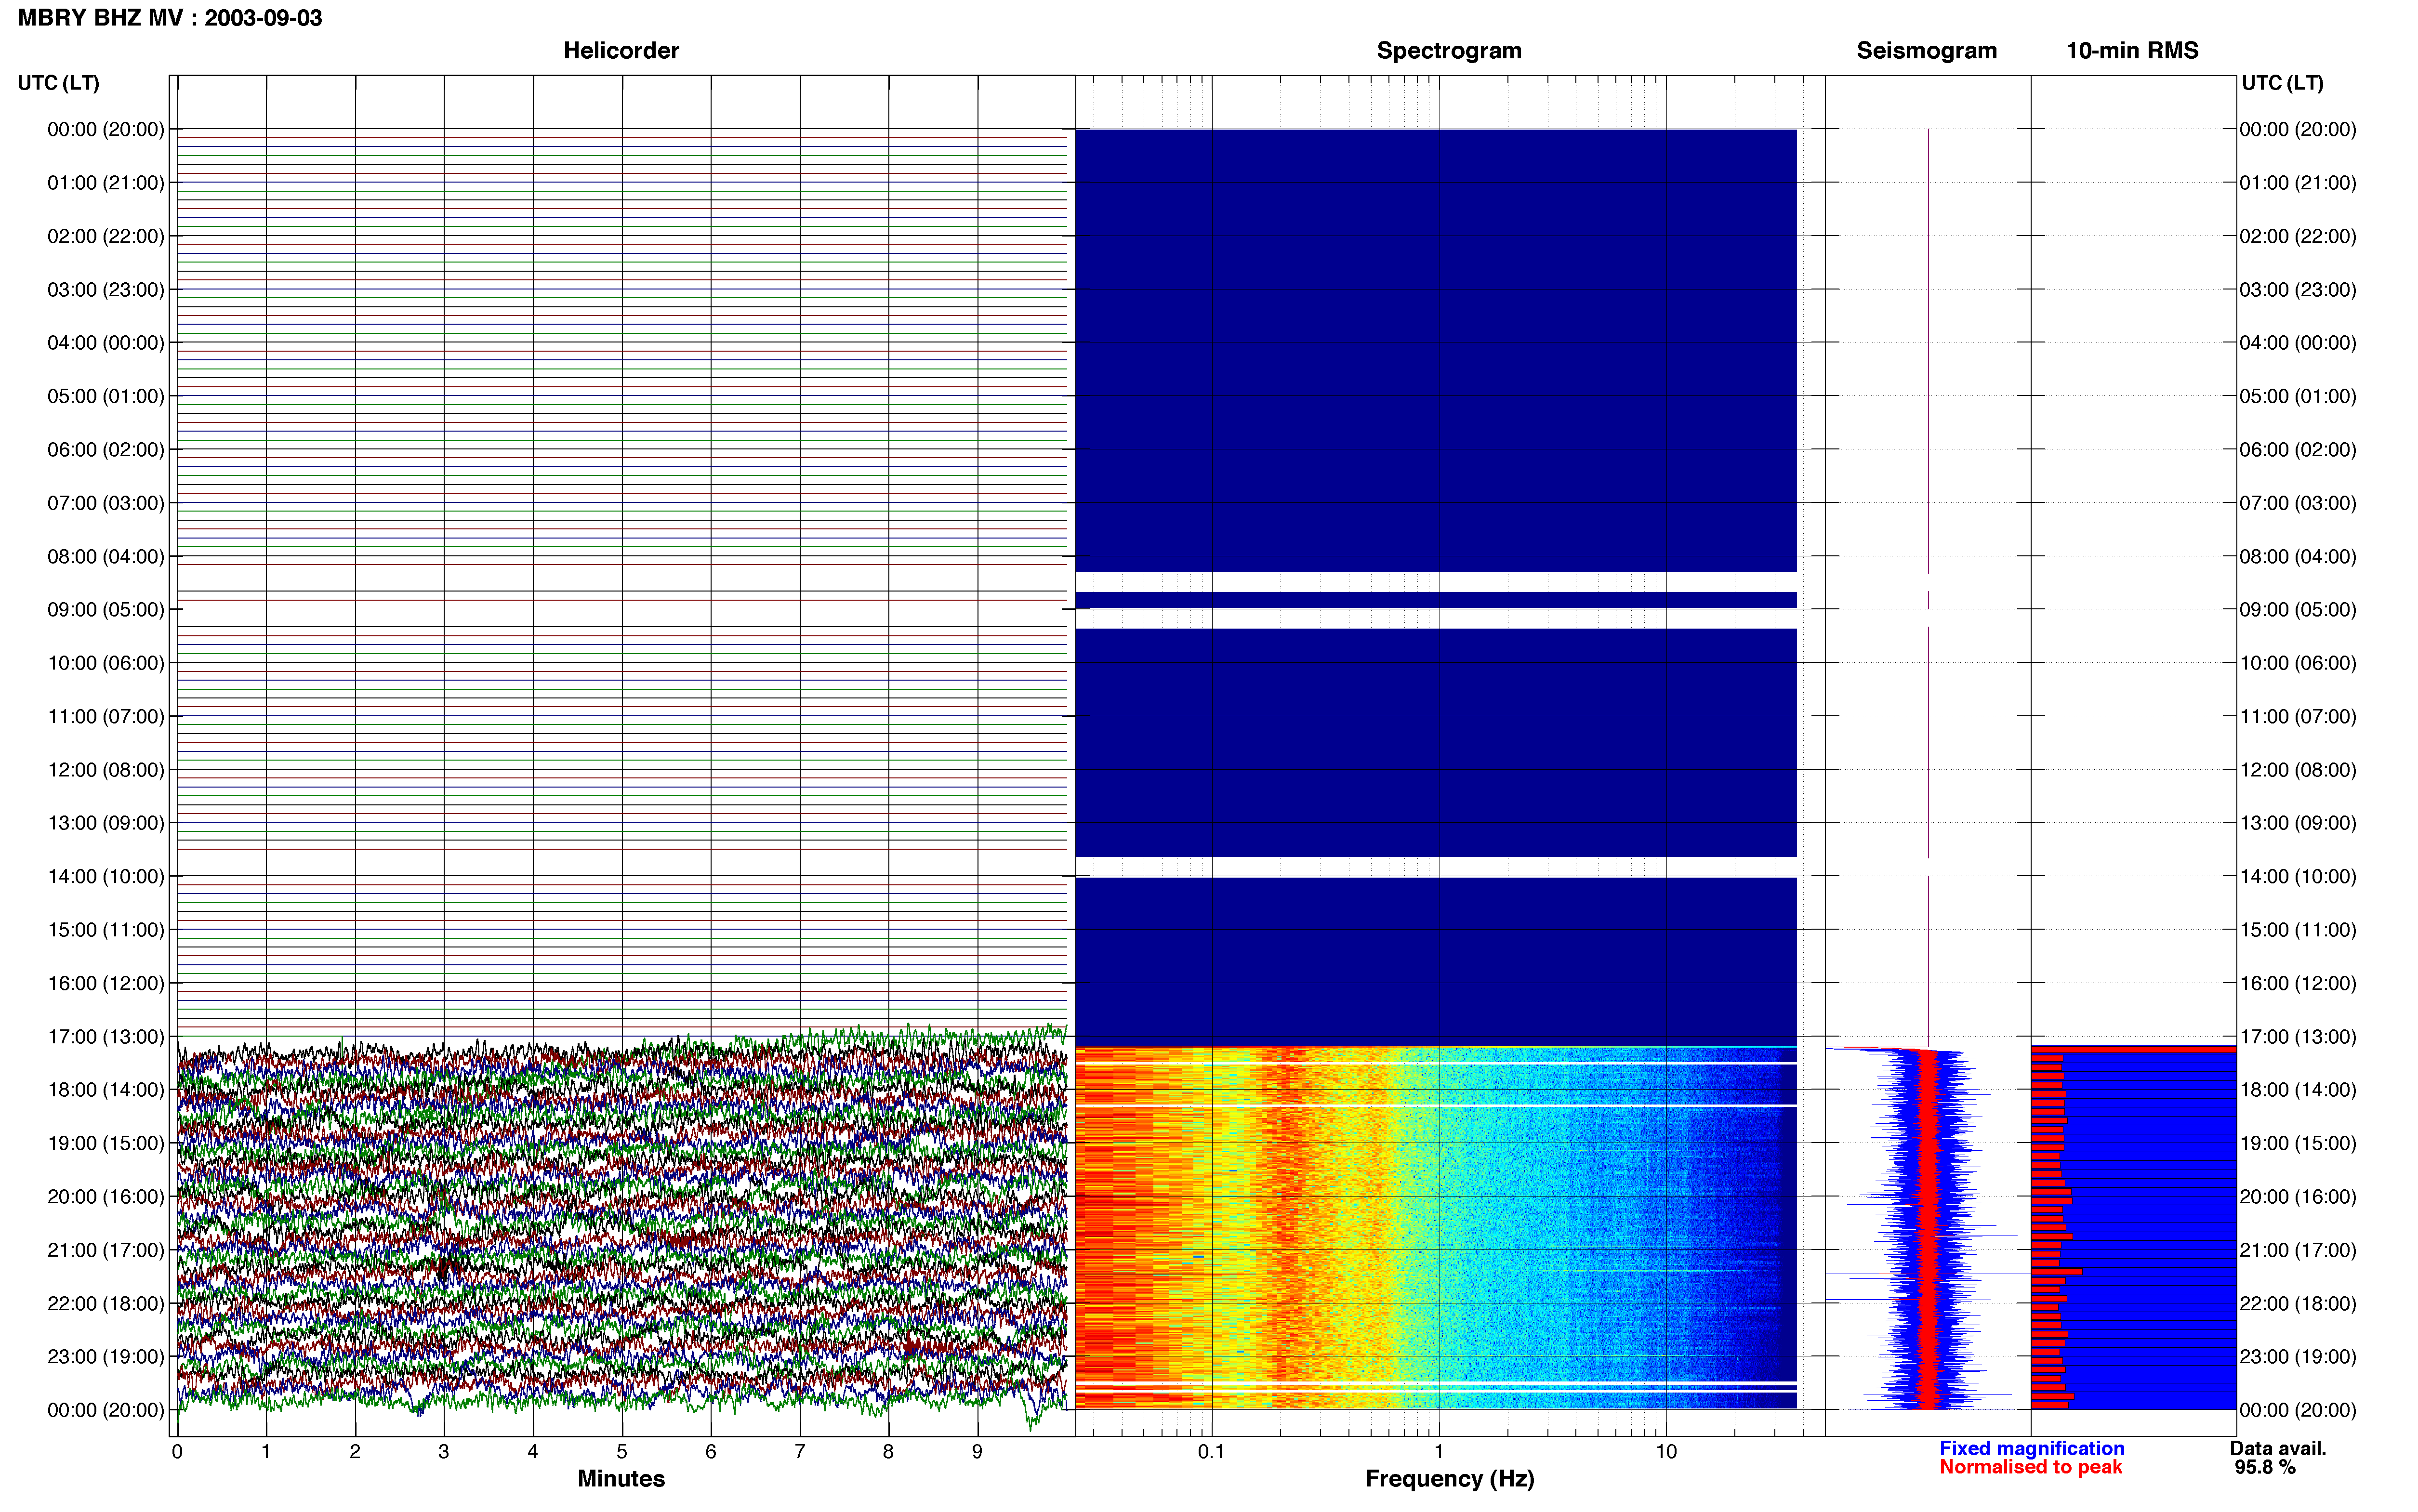Click left axis label '09:00 (05:00)'
This screenshot has width=2418, height=1512.
[x=106, y=610]
